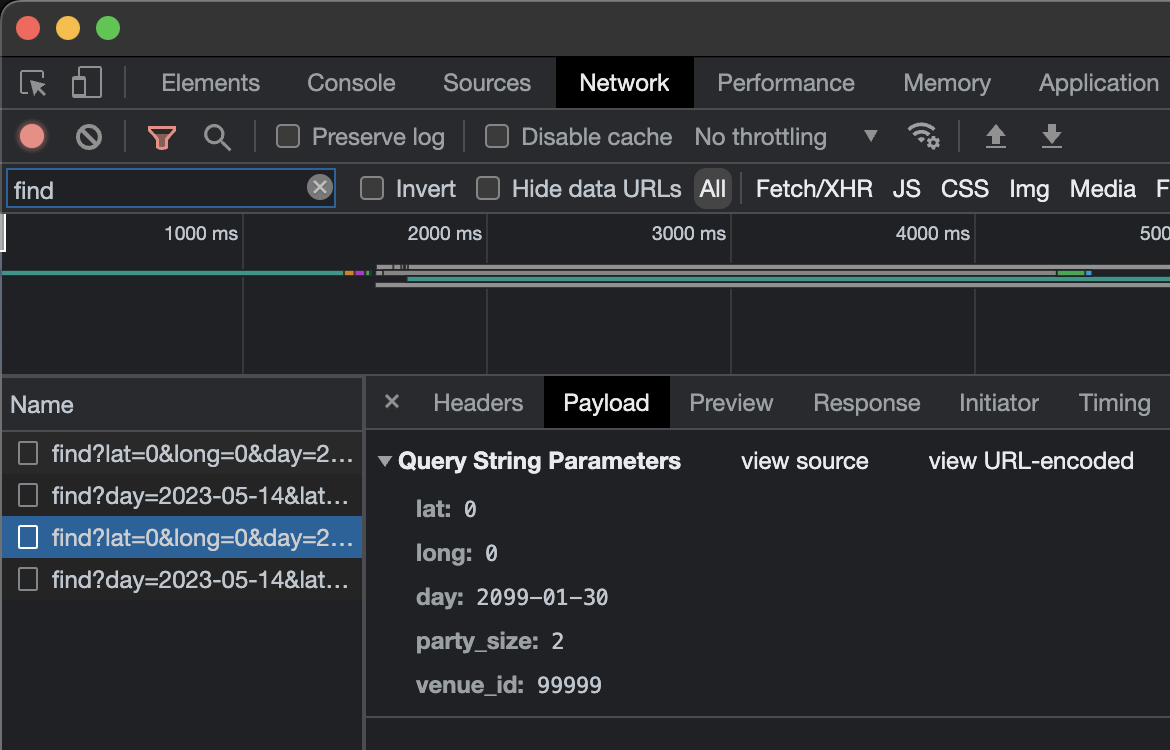Collapse the Query String Parameters section
This screenshot has width=1170, height=750.
point(384,461)
